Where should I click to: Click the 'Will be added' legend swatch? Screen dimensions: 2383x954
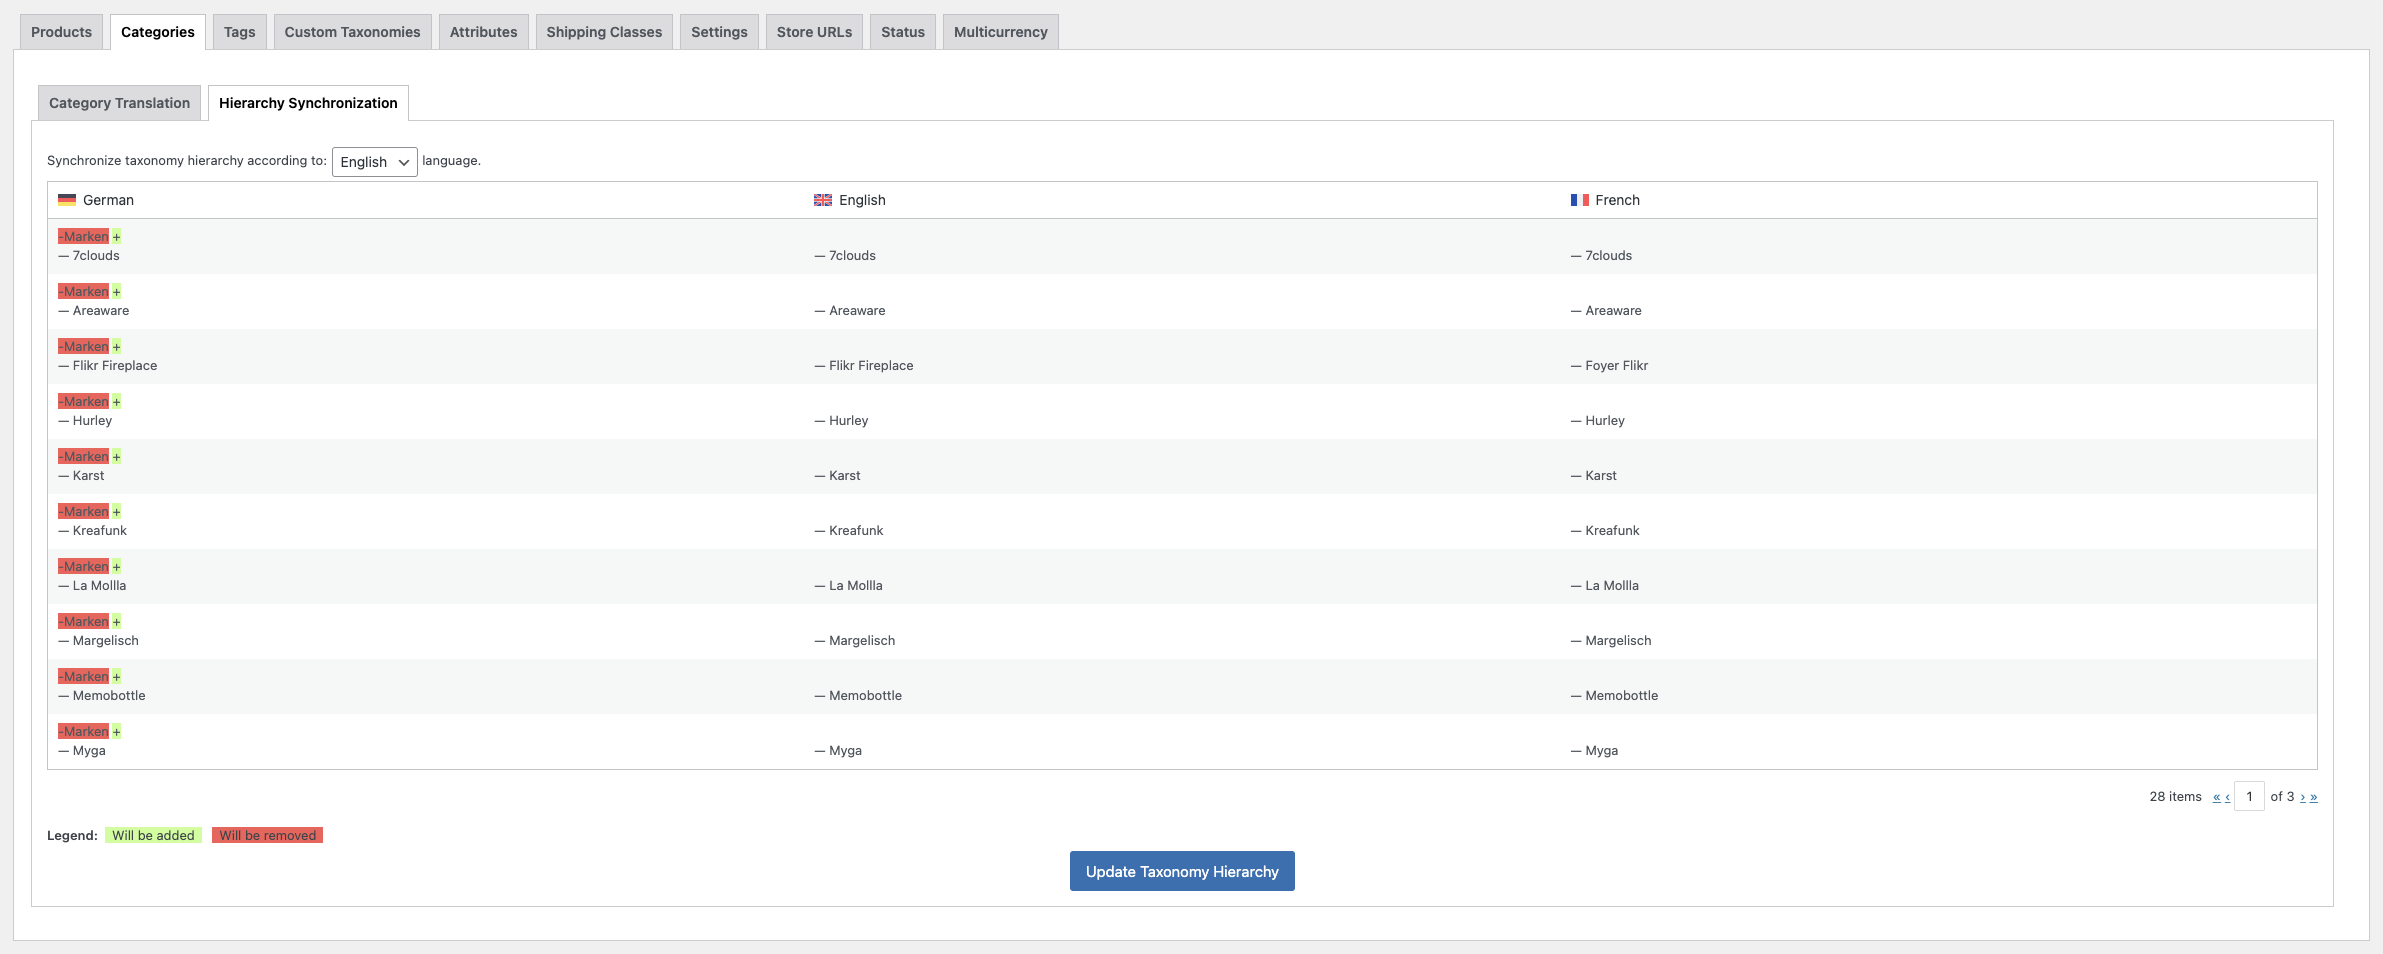pos(153,835)
